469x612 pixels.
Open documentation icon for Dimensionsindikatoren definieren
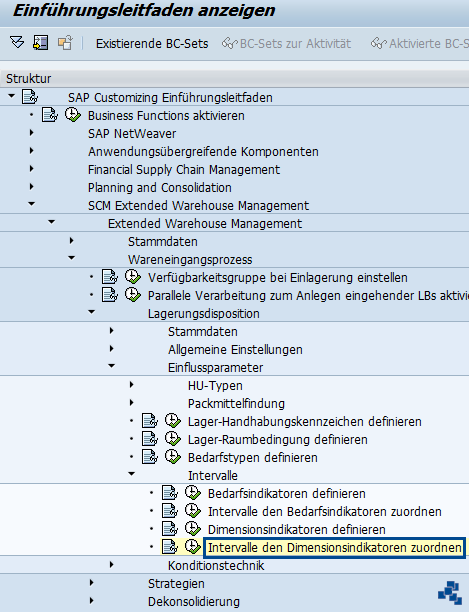click(170, 528)
